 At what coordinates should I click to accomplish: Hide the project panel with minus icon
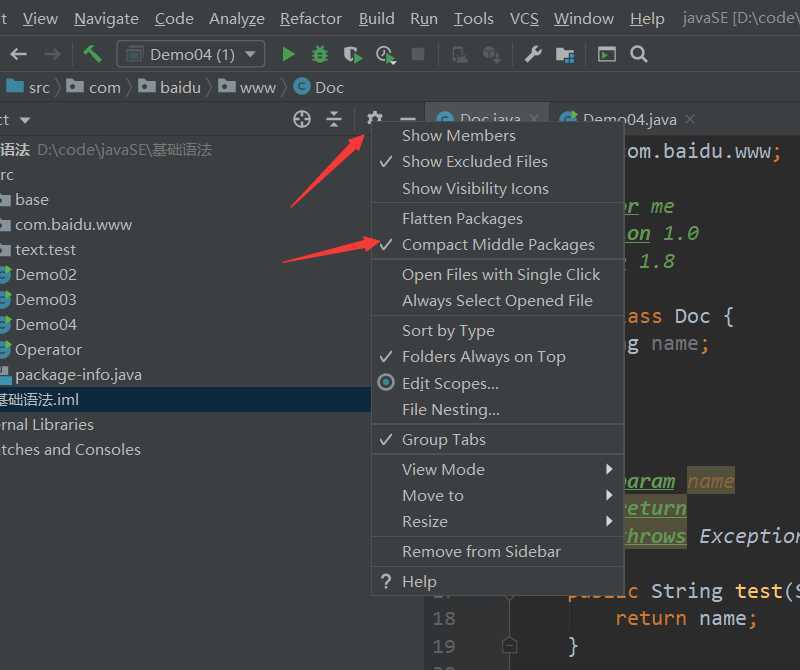click(408, 119)
